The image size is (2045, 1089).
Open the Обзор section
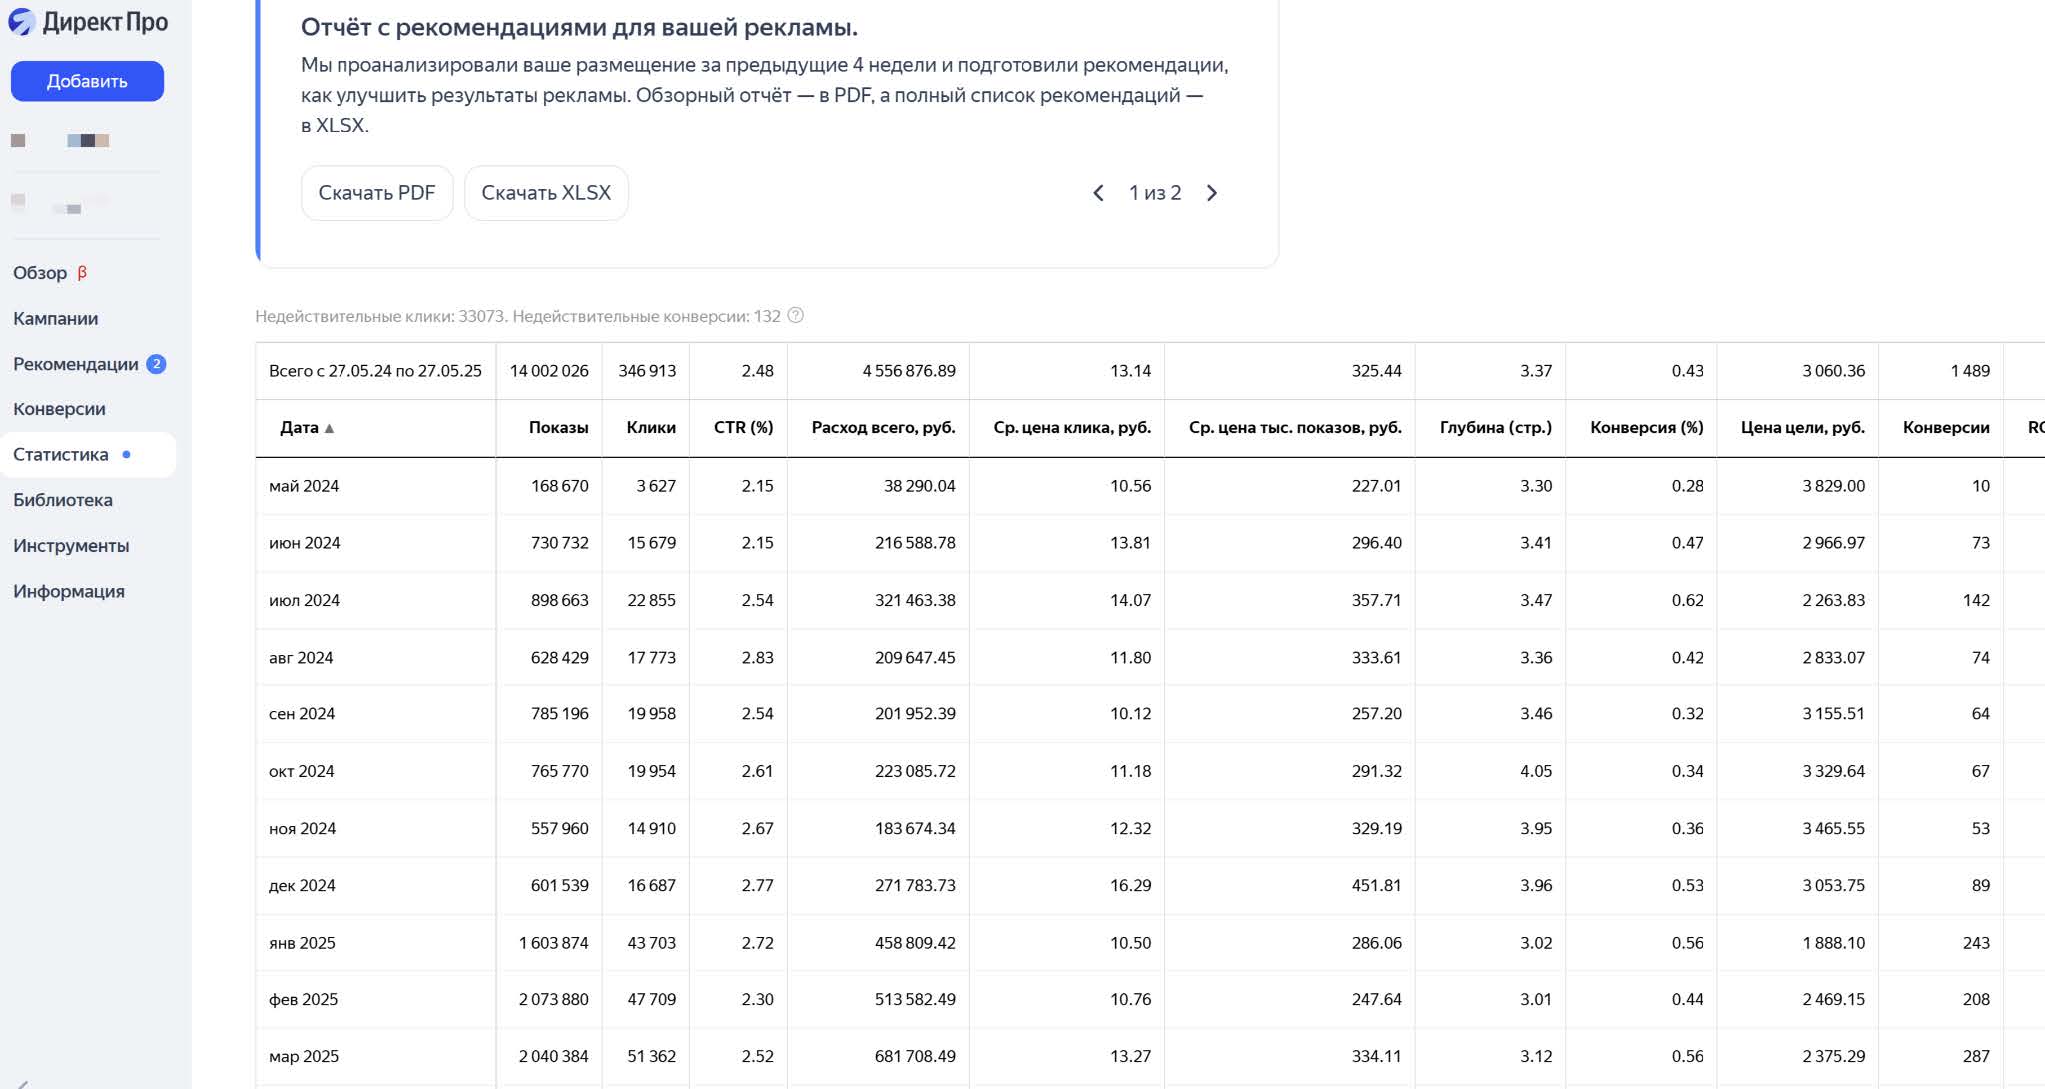pos(40,273)
